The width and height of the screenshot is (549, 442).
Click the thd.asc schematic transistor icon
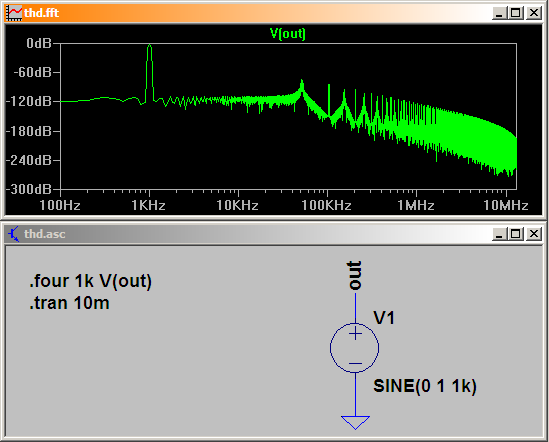click(x=14, y=234)
